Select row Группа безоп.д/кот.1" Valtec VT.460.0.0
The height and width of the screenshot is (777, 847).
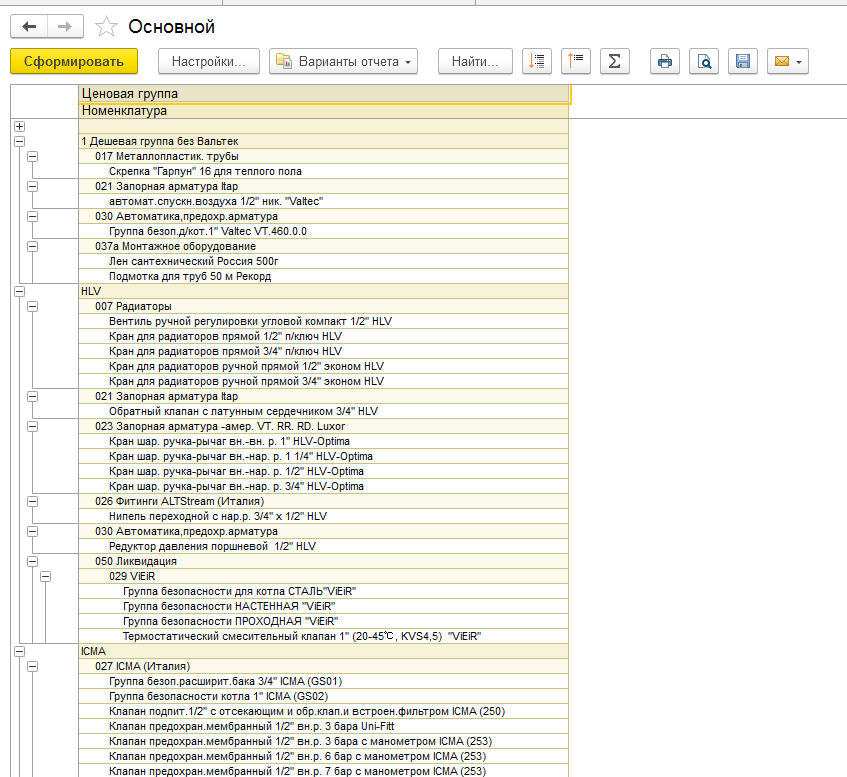324,231
